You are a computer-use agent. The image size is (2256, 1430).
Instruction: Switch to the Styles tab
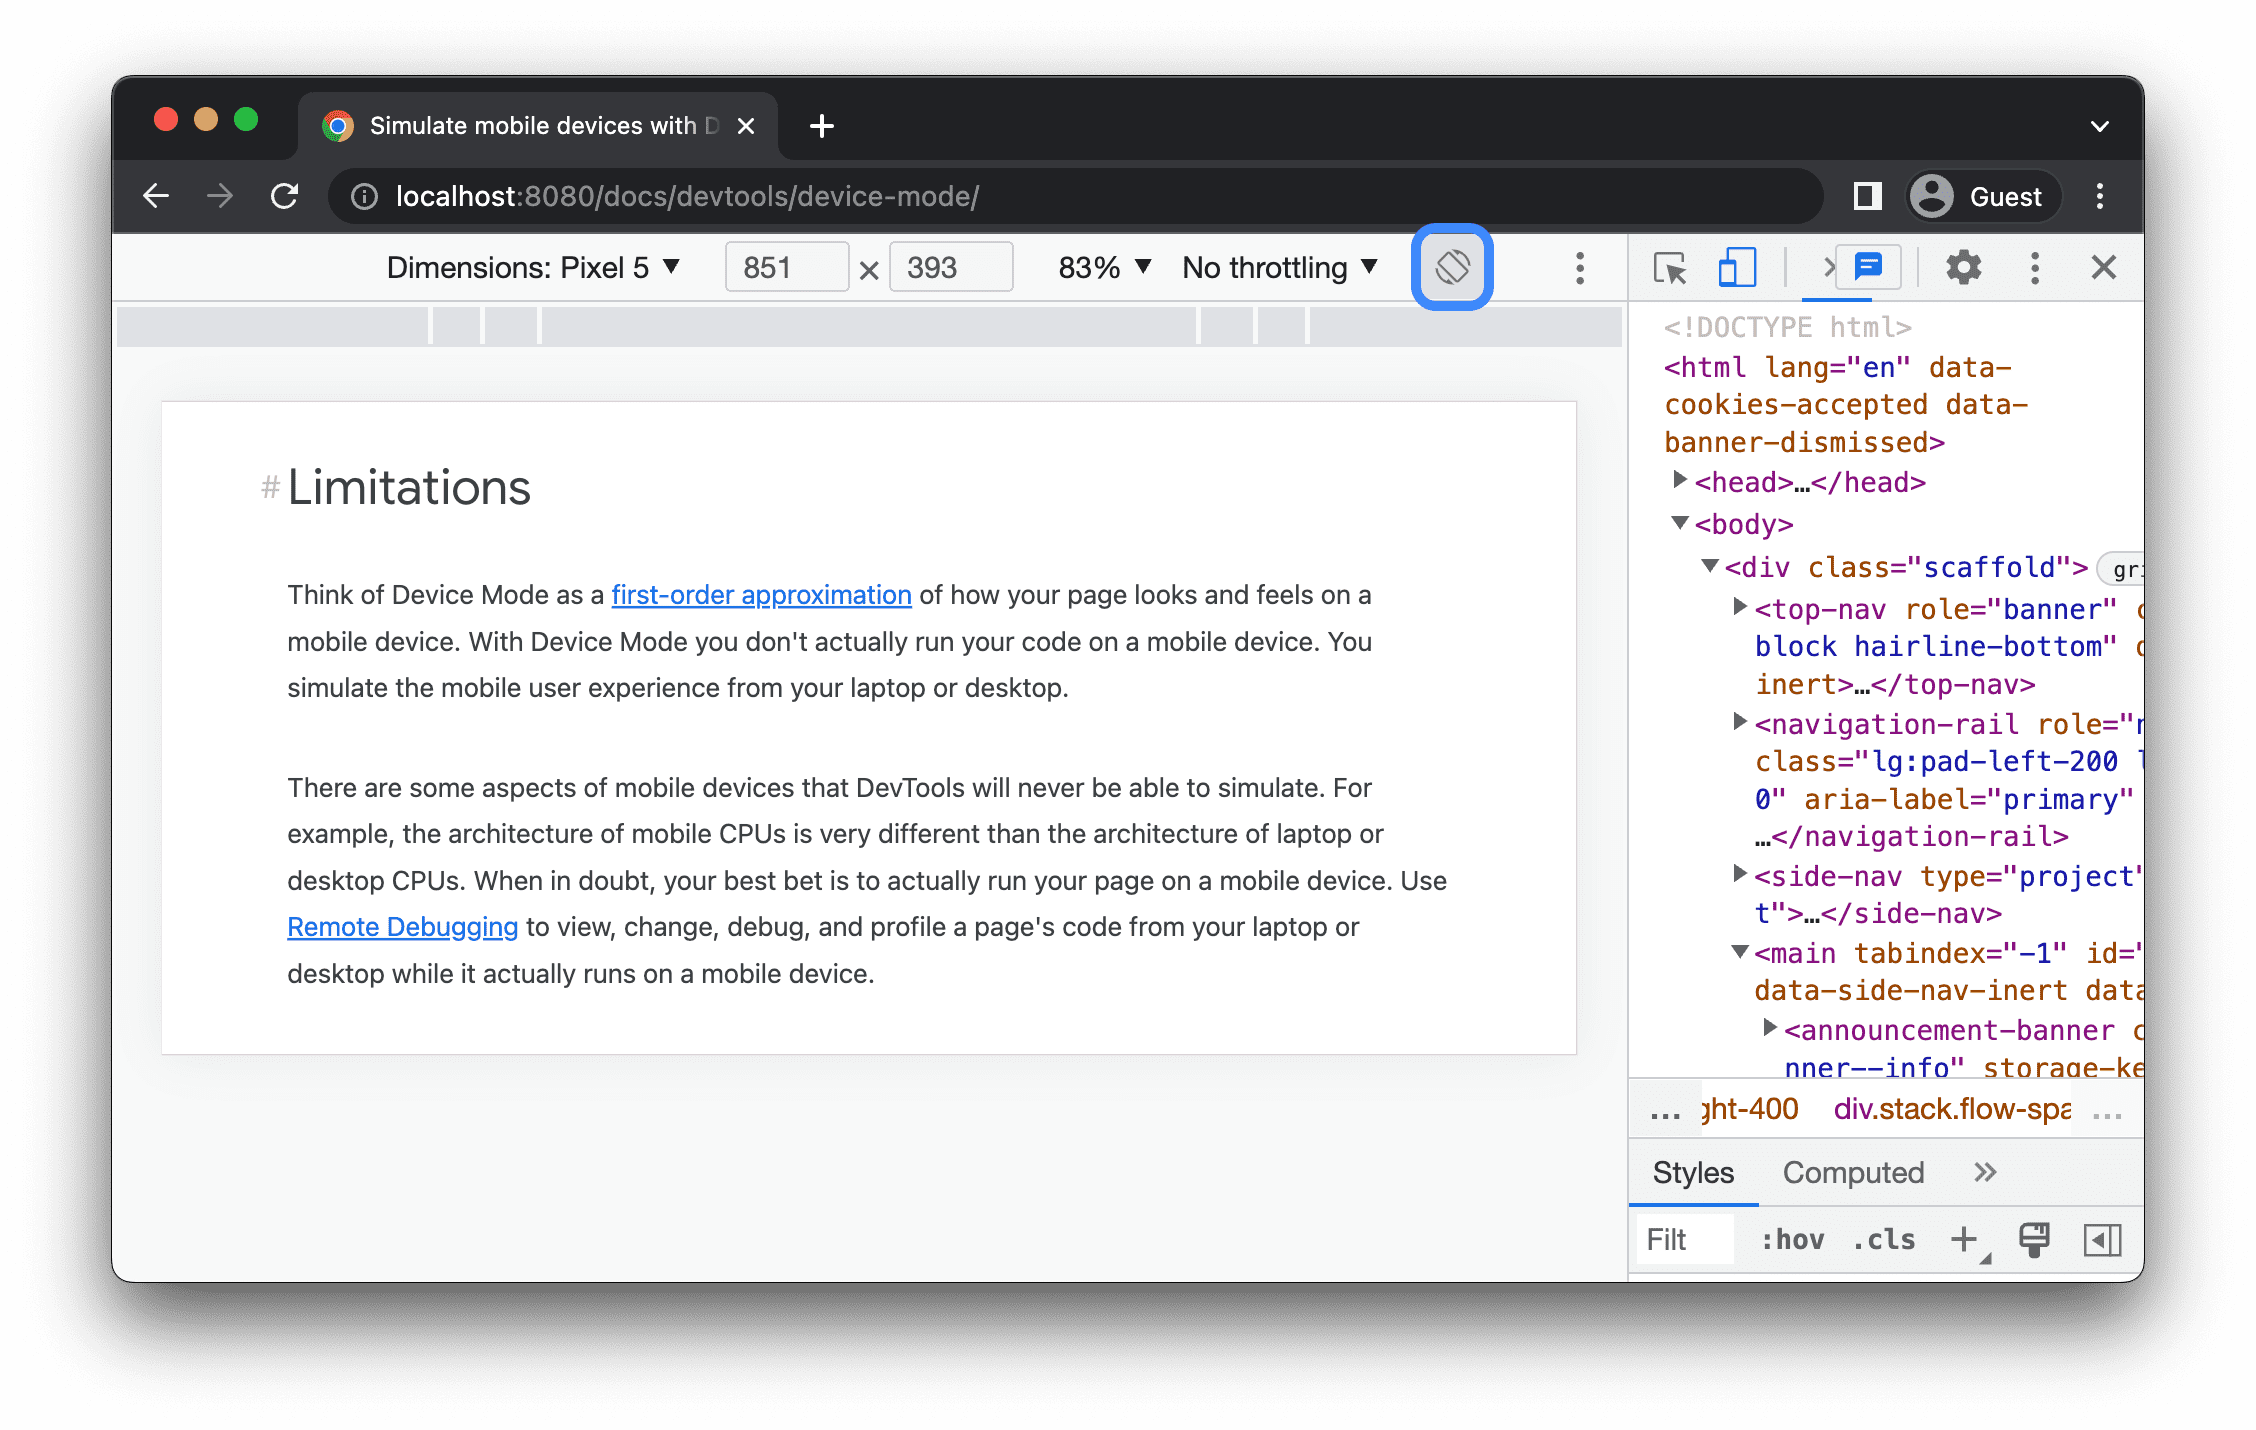click(x=1692, y=1174)
